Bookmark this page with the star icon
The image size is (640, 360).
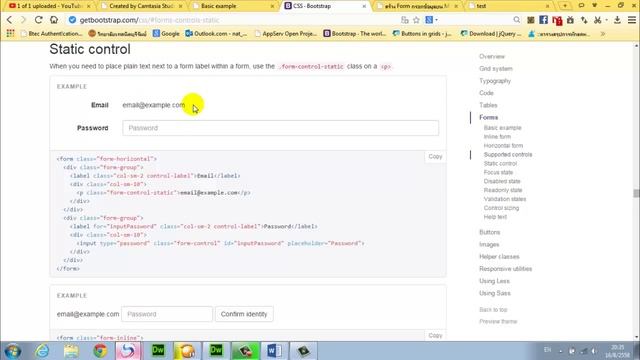click(x=416, y=20)
